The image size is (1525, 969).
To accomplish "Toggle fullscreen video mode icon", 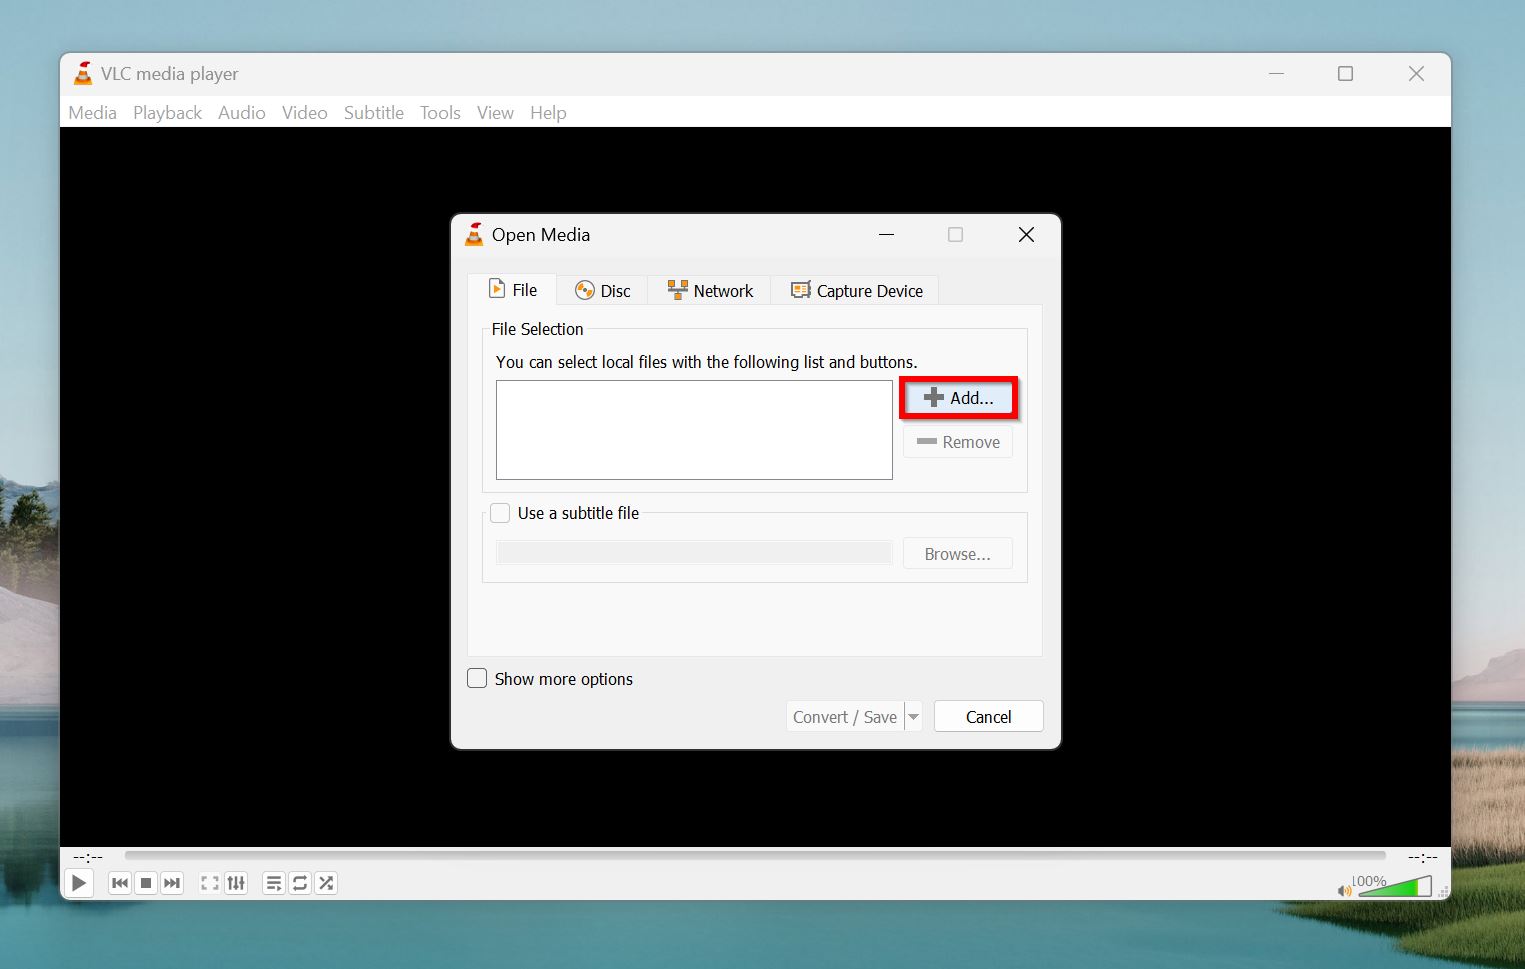I will [210, 883].
